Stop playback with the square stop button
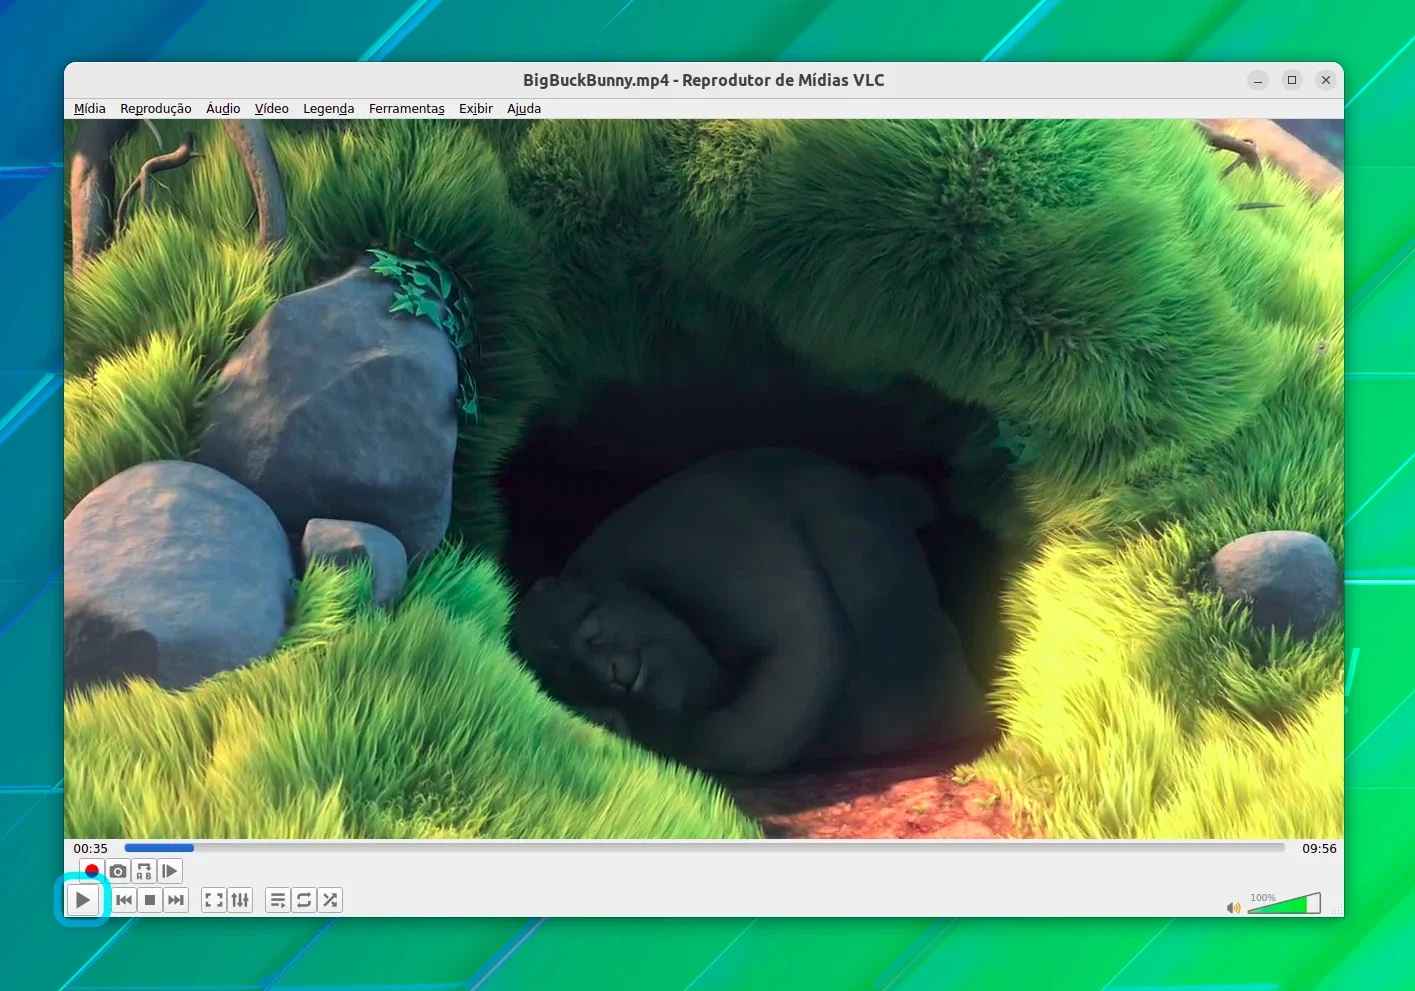Viewport: 1415px width, 991px height. pyautogui.click(x=150, y=900)
